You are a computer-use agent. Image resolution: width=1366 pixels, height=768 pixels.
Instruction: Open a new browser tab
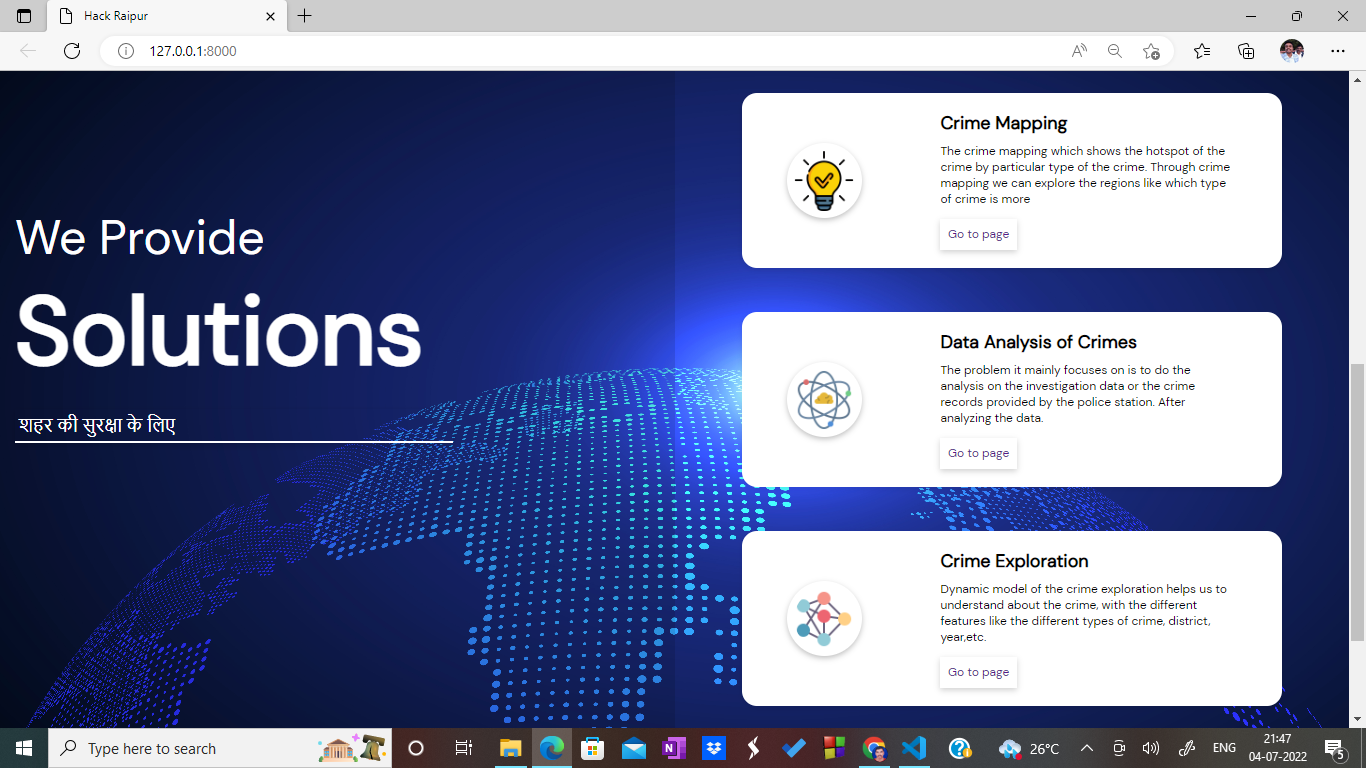305,16
